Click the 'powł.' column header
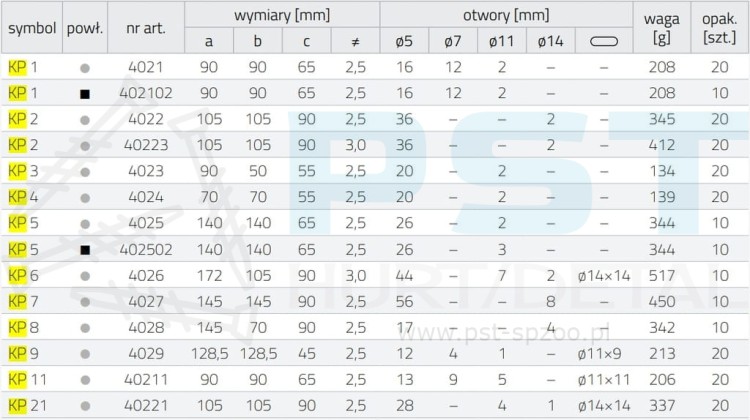The width and height of the screenshot is (750, 420). (85, 28)
